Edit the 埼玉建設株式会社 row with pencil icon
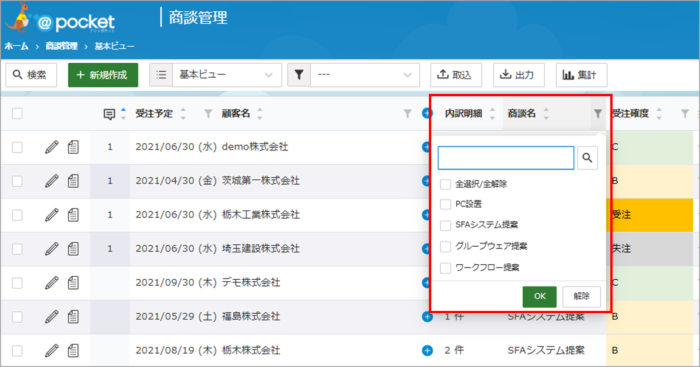The height and width of the screenshot is (367, 700). (52, 249)
